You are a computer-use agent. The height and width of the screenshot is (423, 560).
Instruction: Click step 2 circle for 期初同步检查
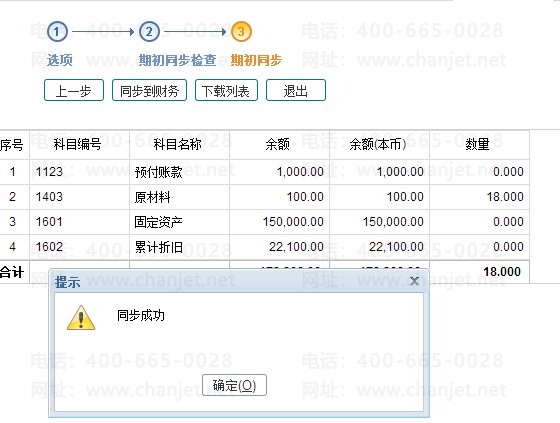pos(149,32)
